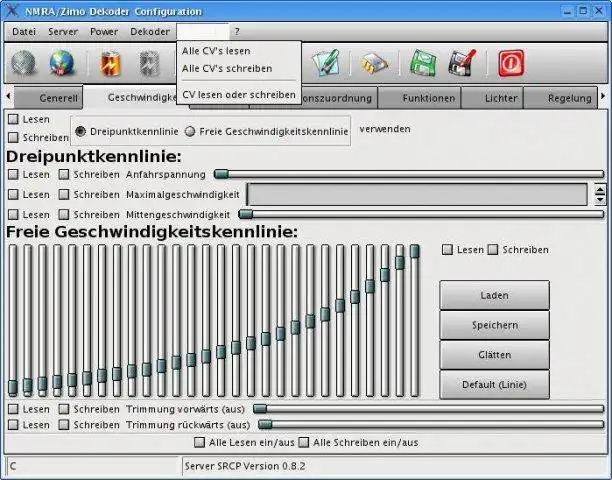The image size is (612, 480).
Task: Click the Laden button
Action: point(495,295)
